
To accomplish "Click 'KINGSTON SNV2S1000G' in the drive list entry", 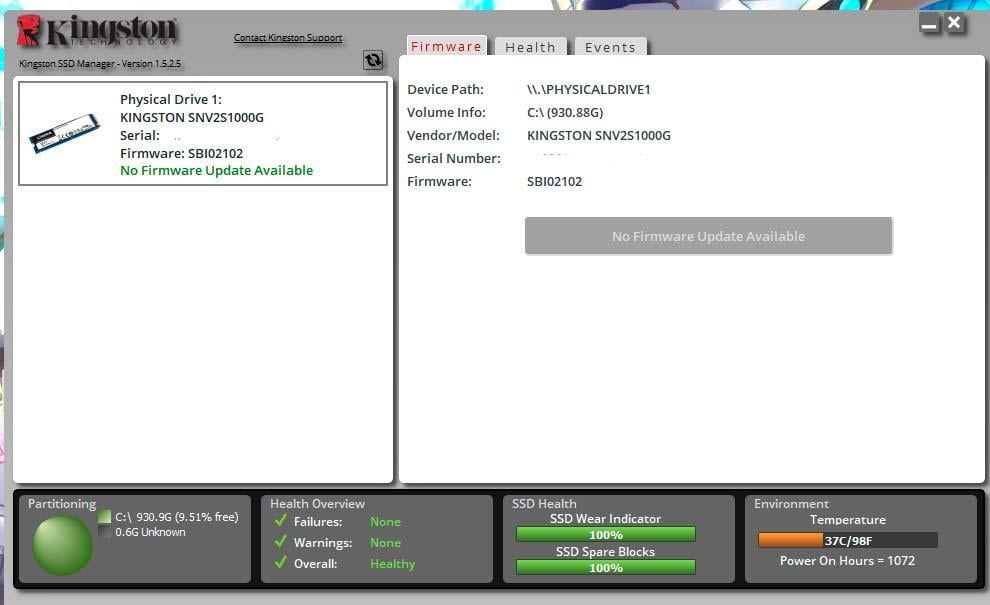I will [192, 117].
